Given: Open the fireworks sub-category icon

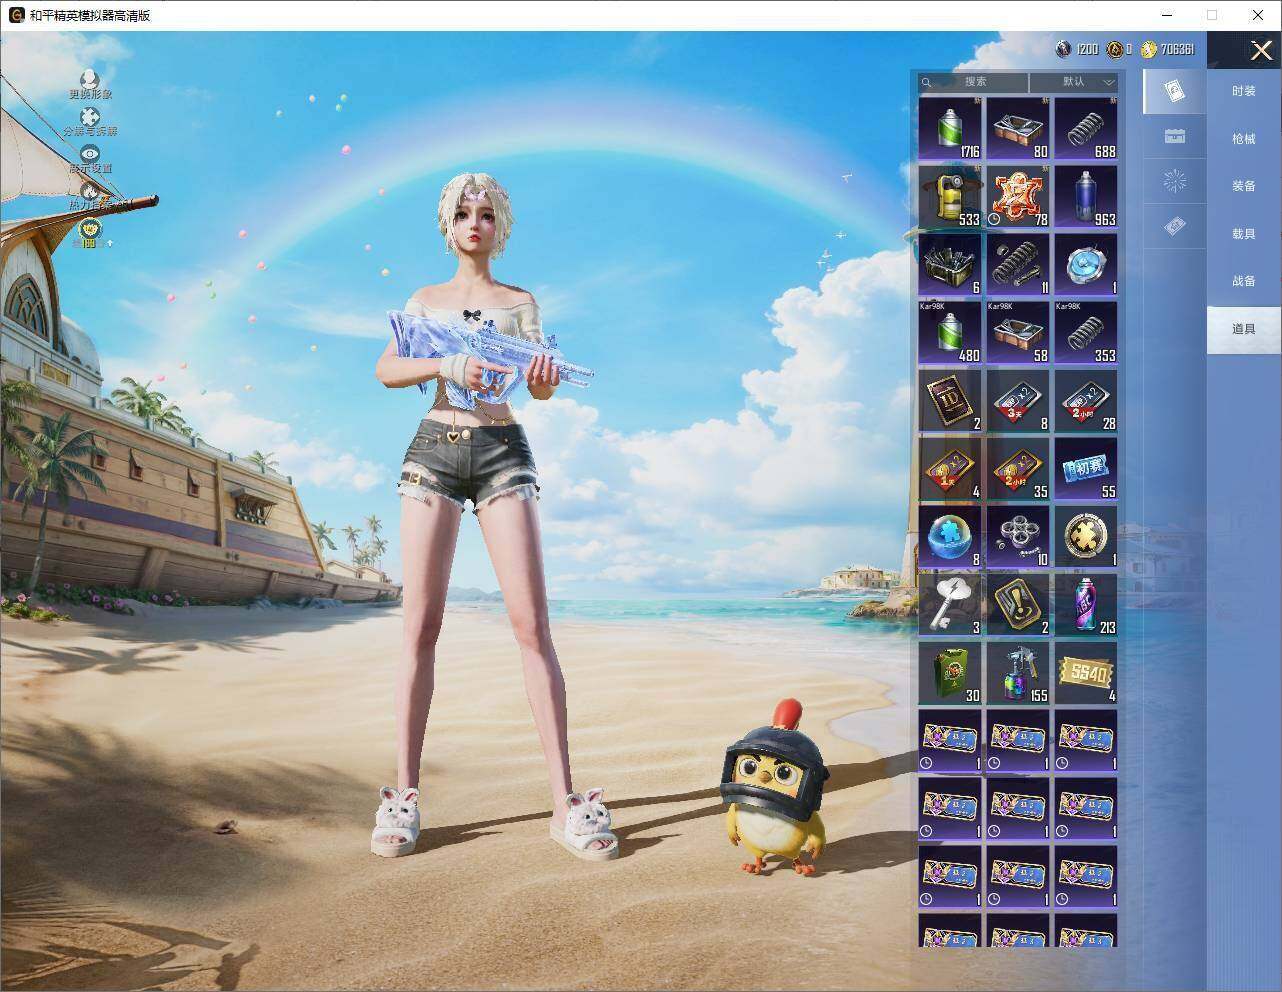Looking at the screenshot, I should [1175, 182].
